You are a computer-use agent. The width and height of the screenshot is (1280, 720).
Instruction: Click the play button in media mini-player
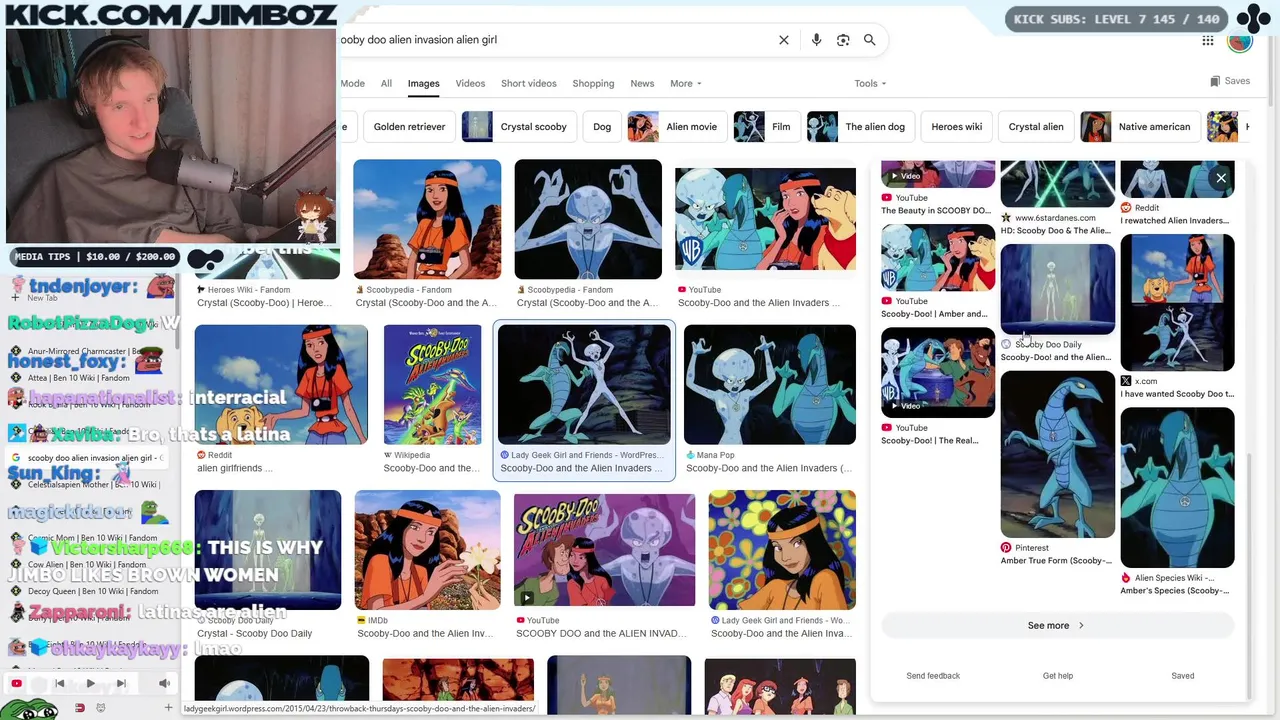coord(90,684)
